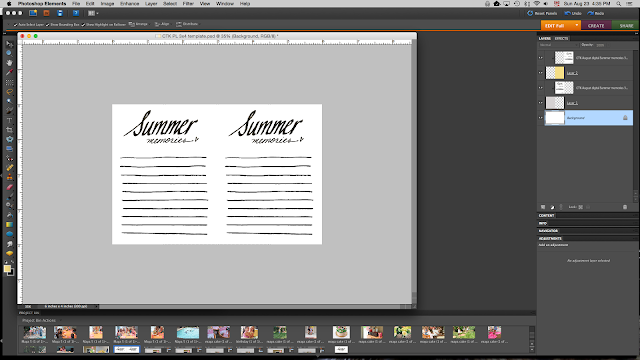Select the Horizontal Type tool
The width and height of the screenshot is (640, 360).
pyautogui.click(x=9, y=120)
